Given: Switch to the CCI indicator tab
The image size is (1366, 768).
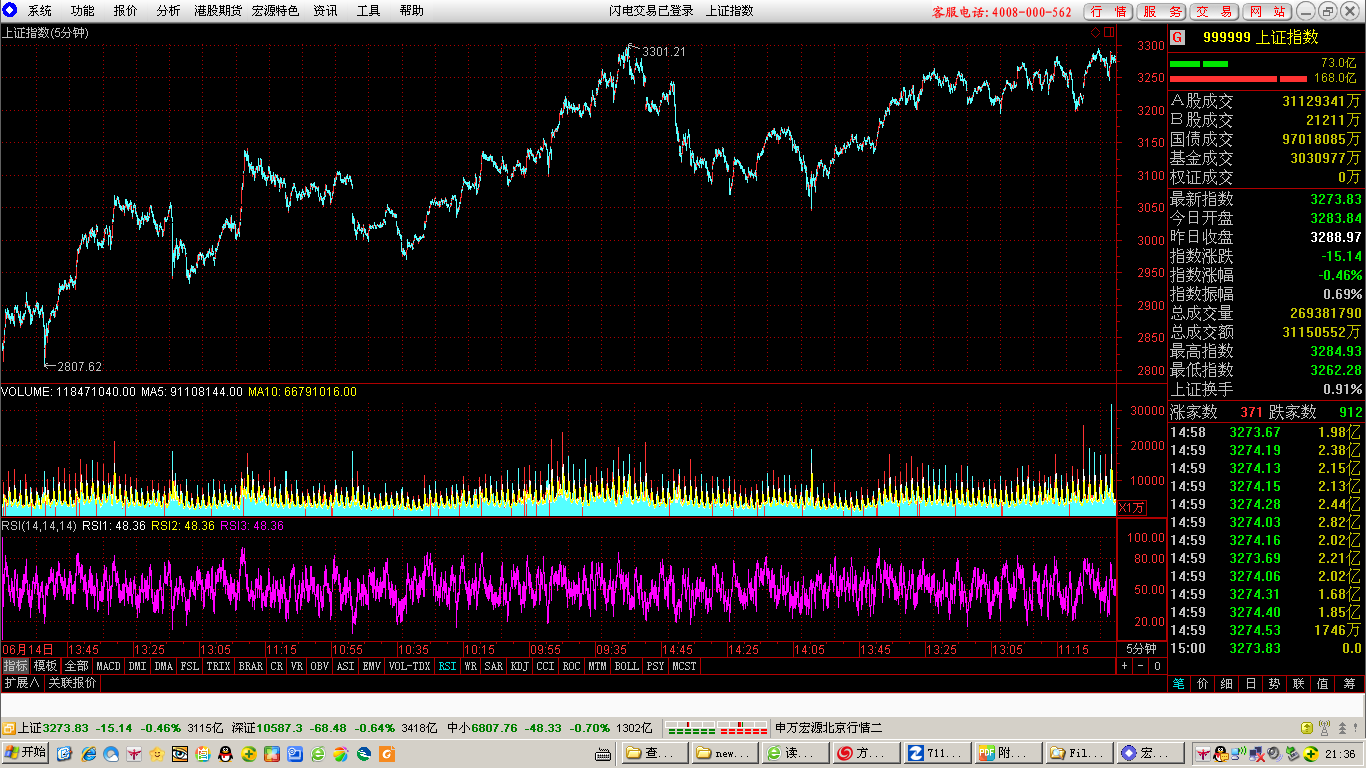Looking at the screenshot, I should tap(545, 666).
